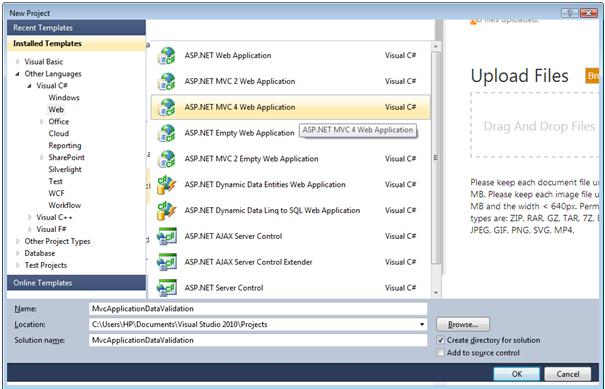
Task: Open the Recent Templates section
Action: [x=76, y=28]
